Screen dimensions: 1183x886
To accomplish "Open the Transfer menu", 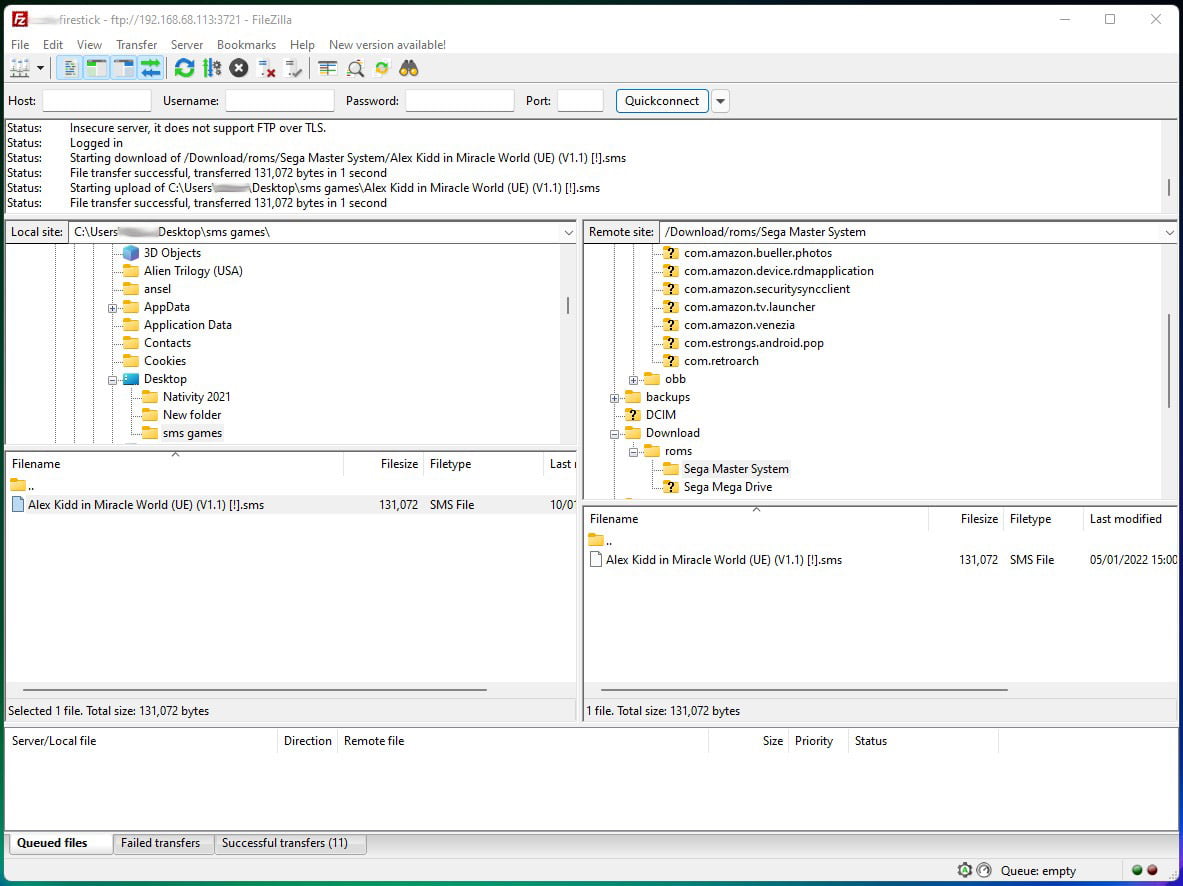I will tap(137, 45).
